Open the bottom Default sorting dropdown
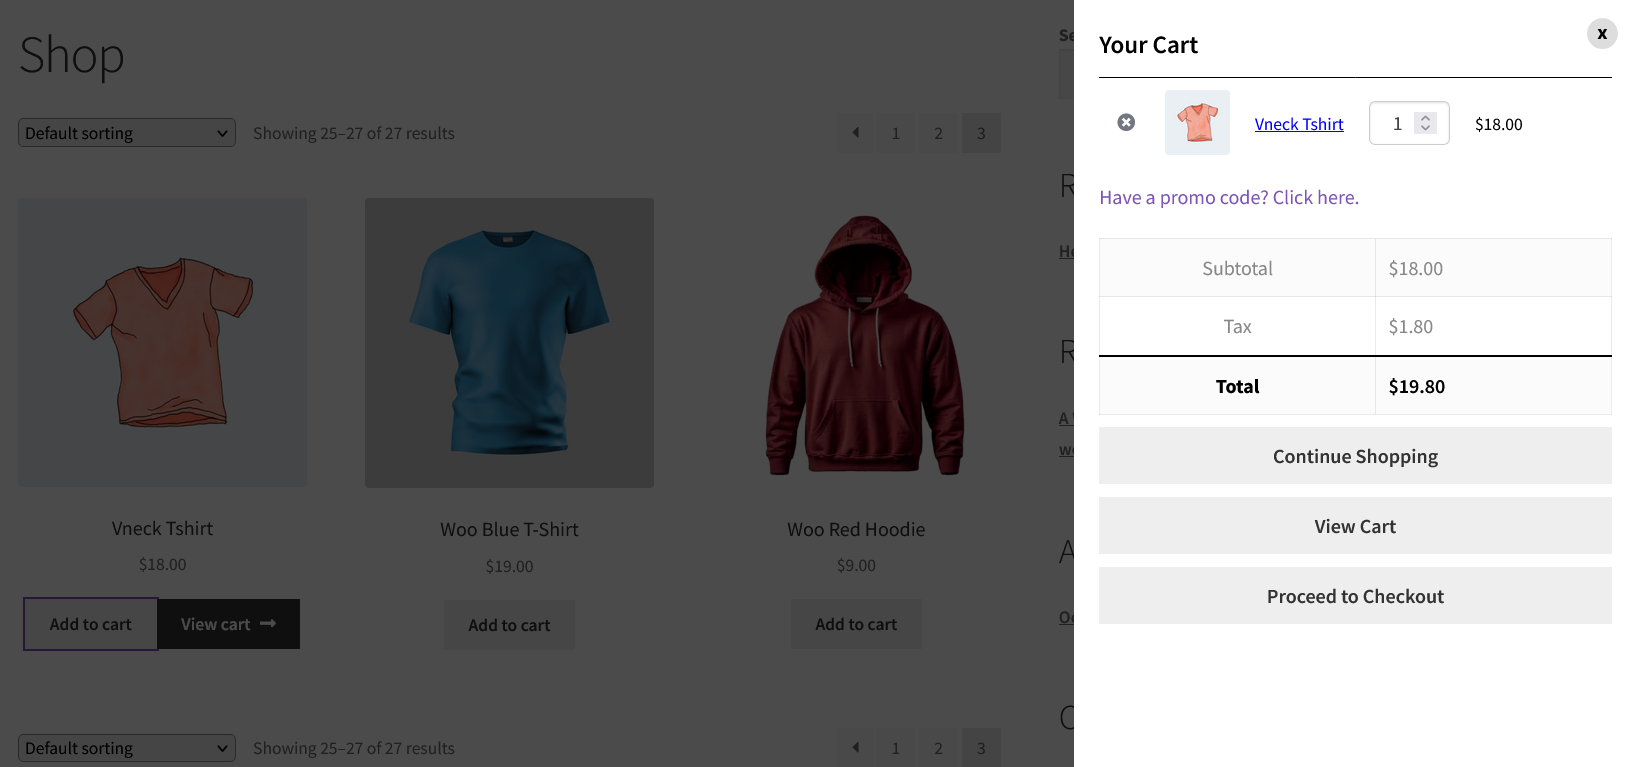 tap(126, 747)
